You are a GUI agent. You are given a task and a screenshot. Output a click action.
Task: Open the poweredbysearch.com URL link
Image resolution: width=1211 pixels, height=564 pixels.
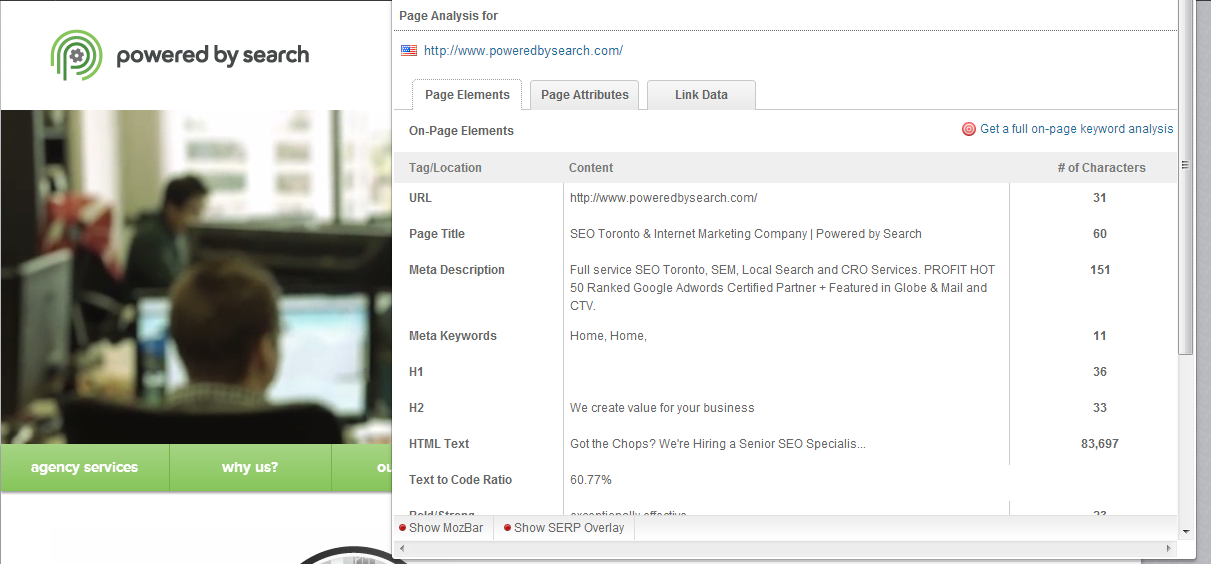523,50
